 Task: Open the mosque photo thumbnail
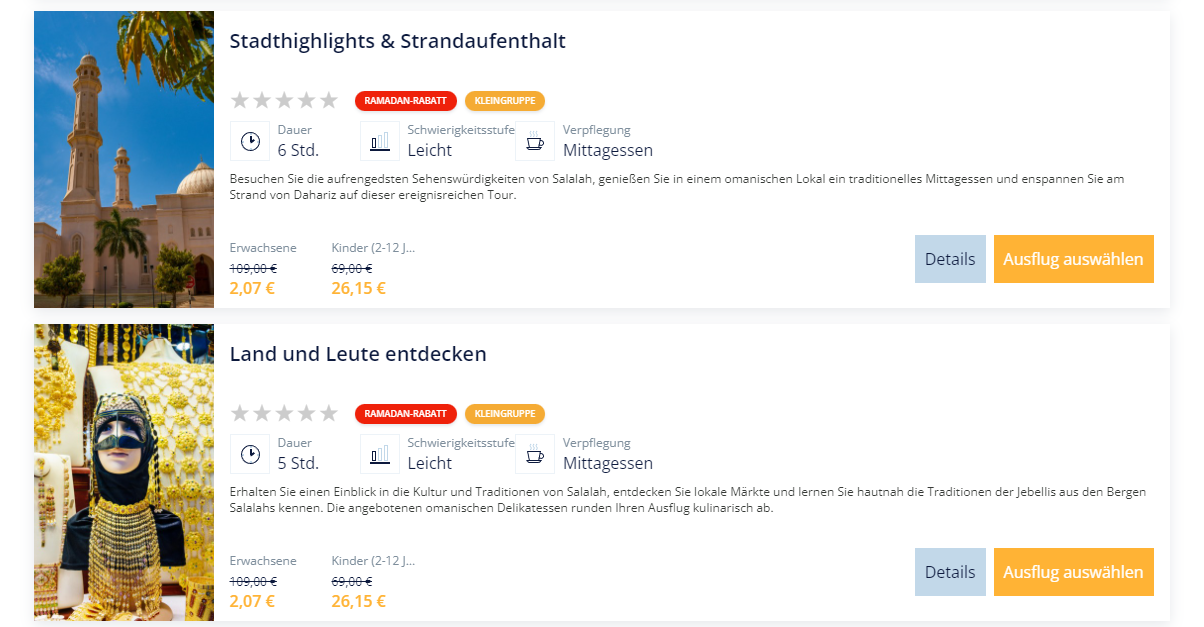(124, 159)
